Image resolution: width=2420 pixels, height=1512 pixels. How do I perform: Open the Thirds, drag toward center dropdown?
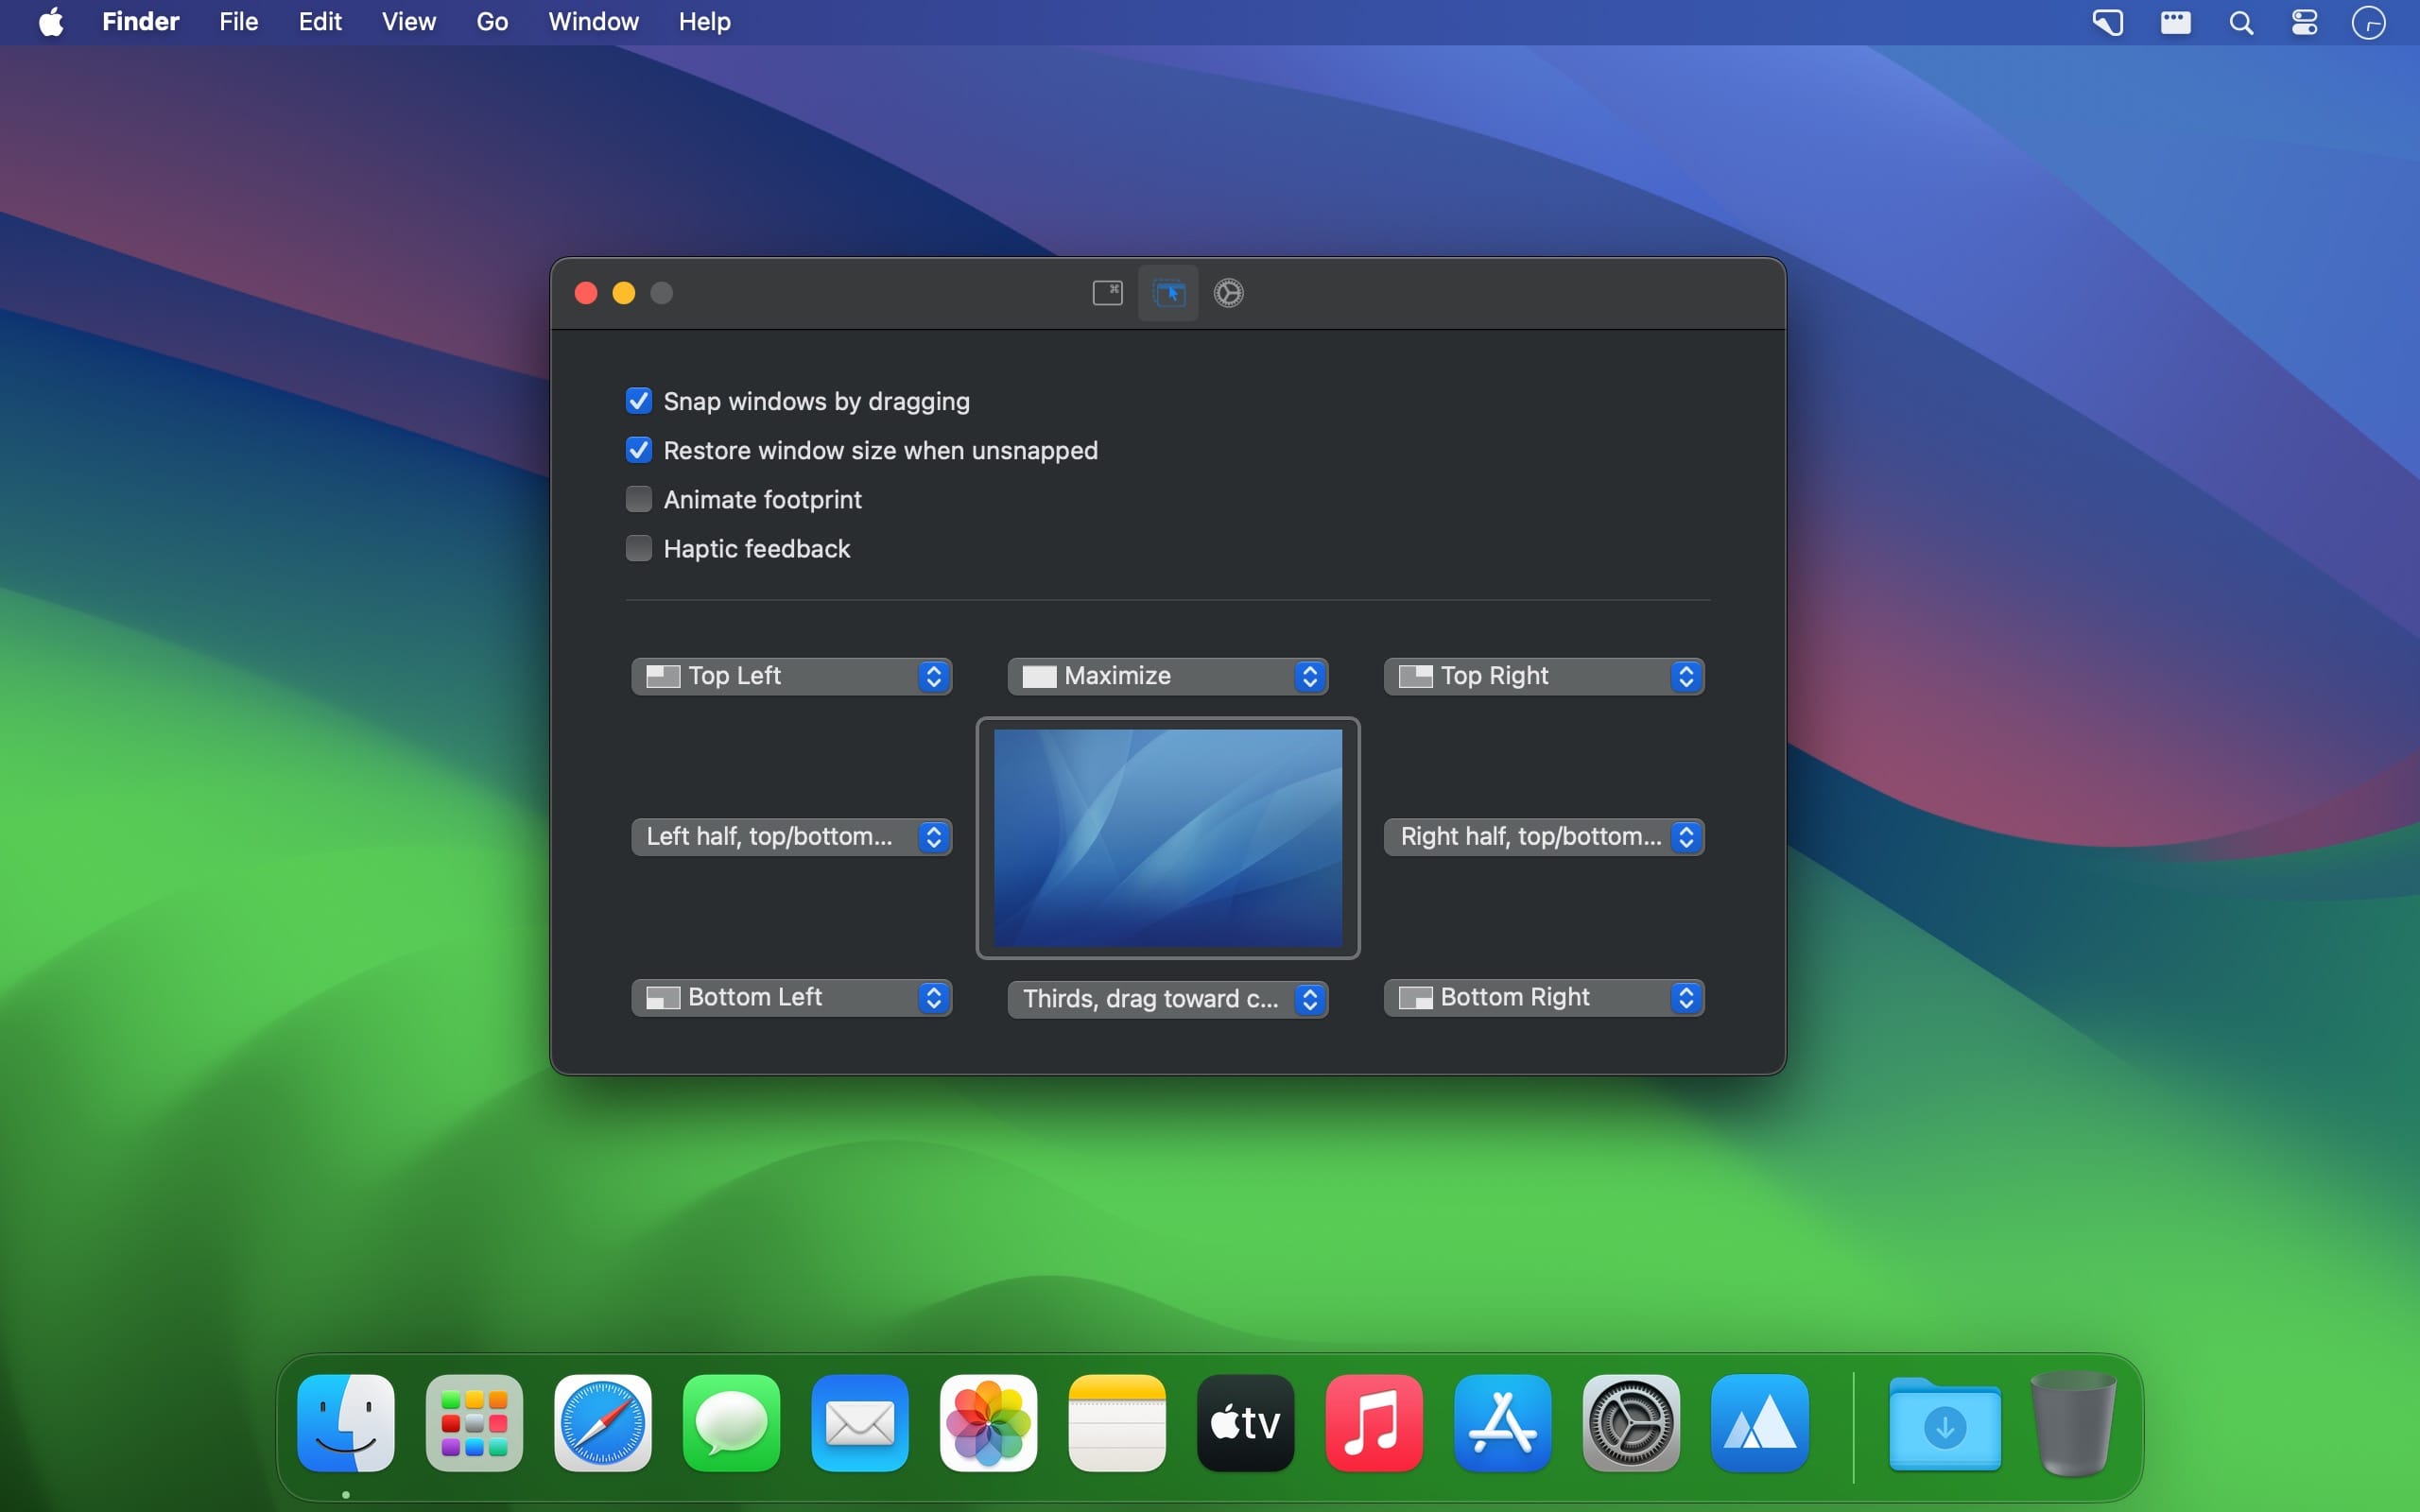click(x=1167, y=998)
